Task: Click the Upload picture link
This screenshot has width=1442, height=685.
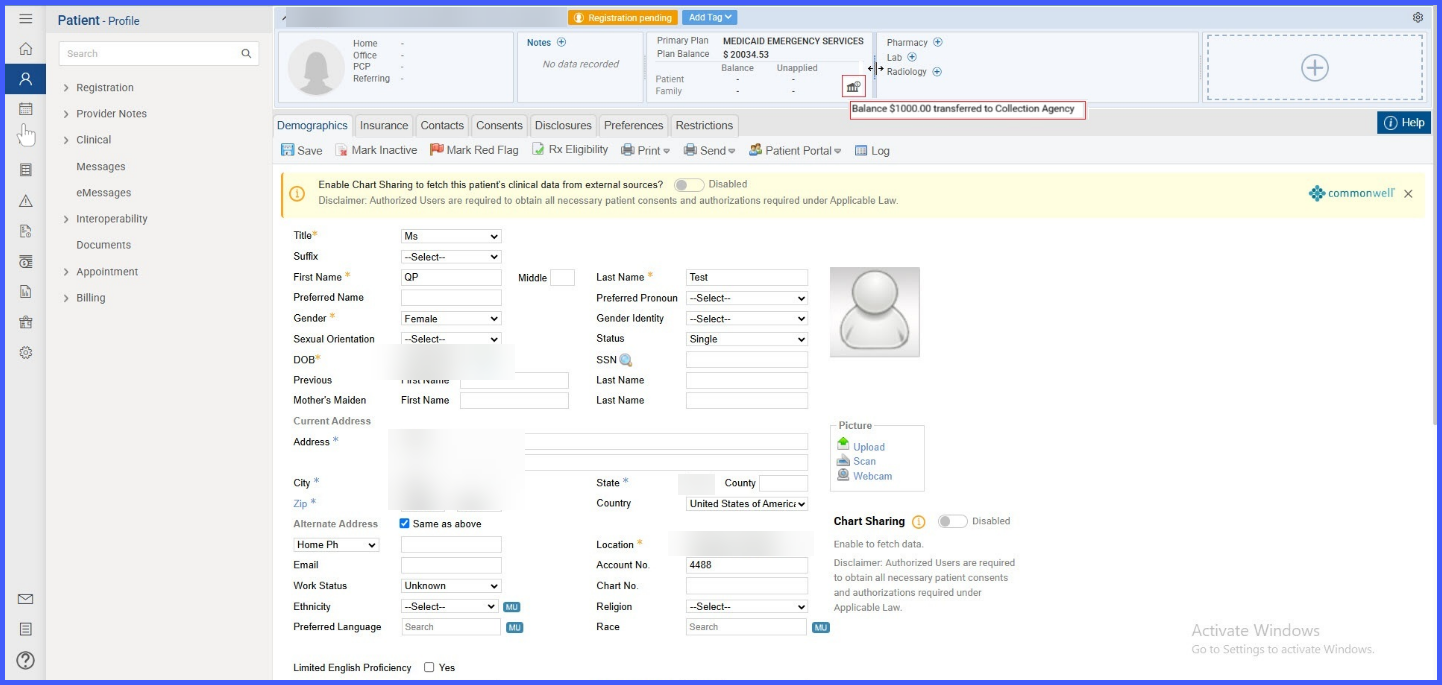Action: pos(868,447)
